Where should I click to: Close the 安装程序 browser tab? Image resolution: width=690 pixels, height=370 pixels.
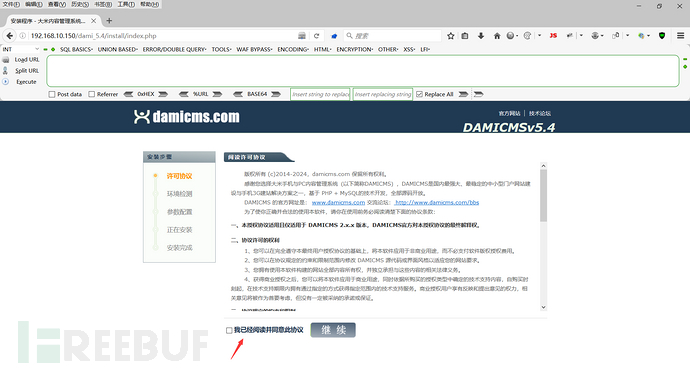click(94, 21)
